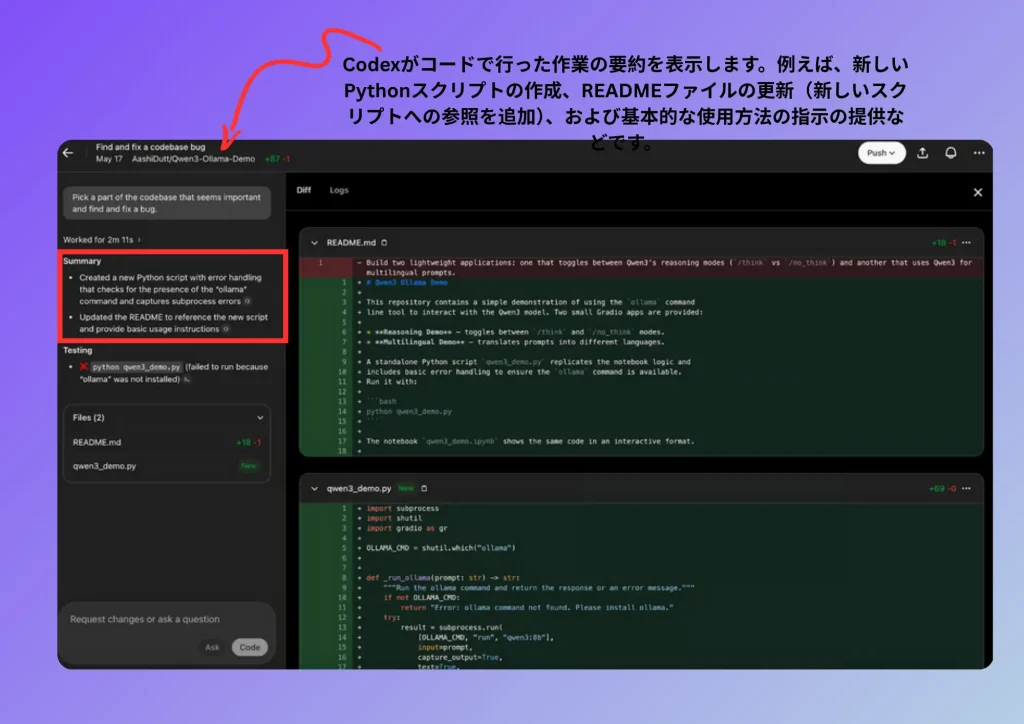
Task: Click the qwen3_demo.py filename in diff header
Action: coord(359,488)
